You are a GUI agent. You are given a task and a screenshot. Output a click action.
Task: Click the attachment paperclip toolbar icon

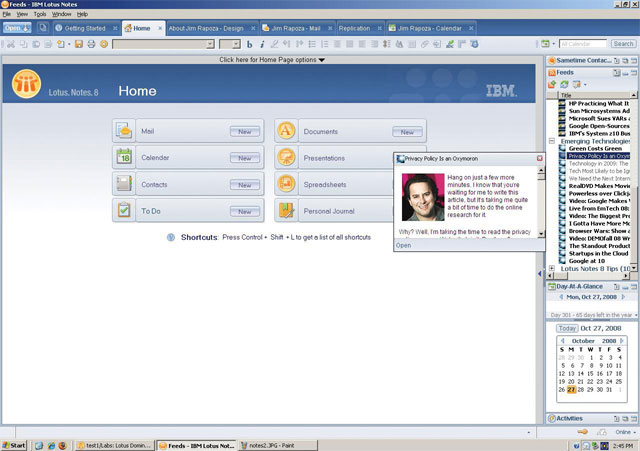point(424,44)
